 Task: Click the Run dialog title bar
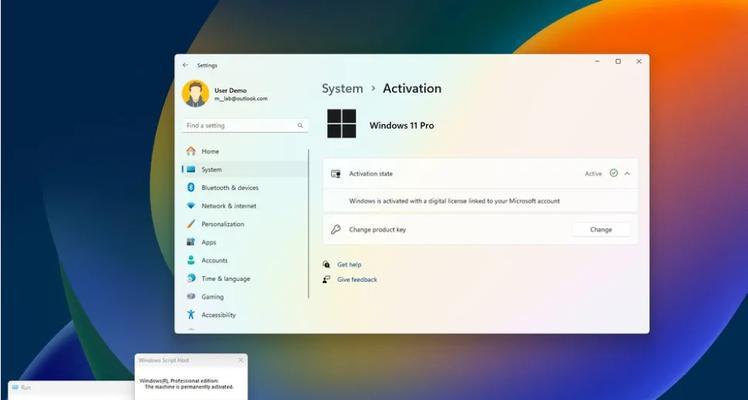point(72,388)
